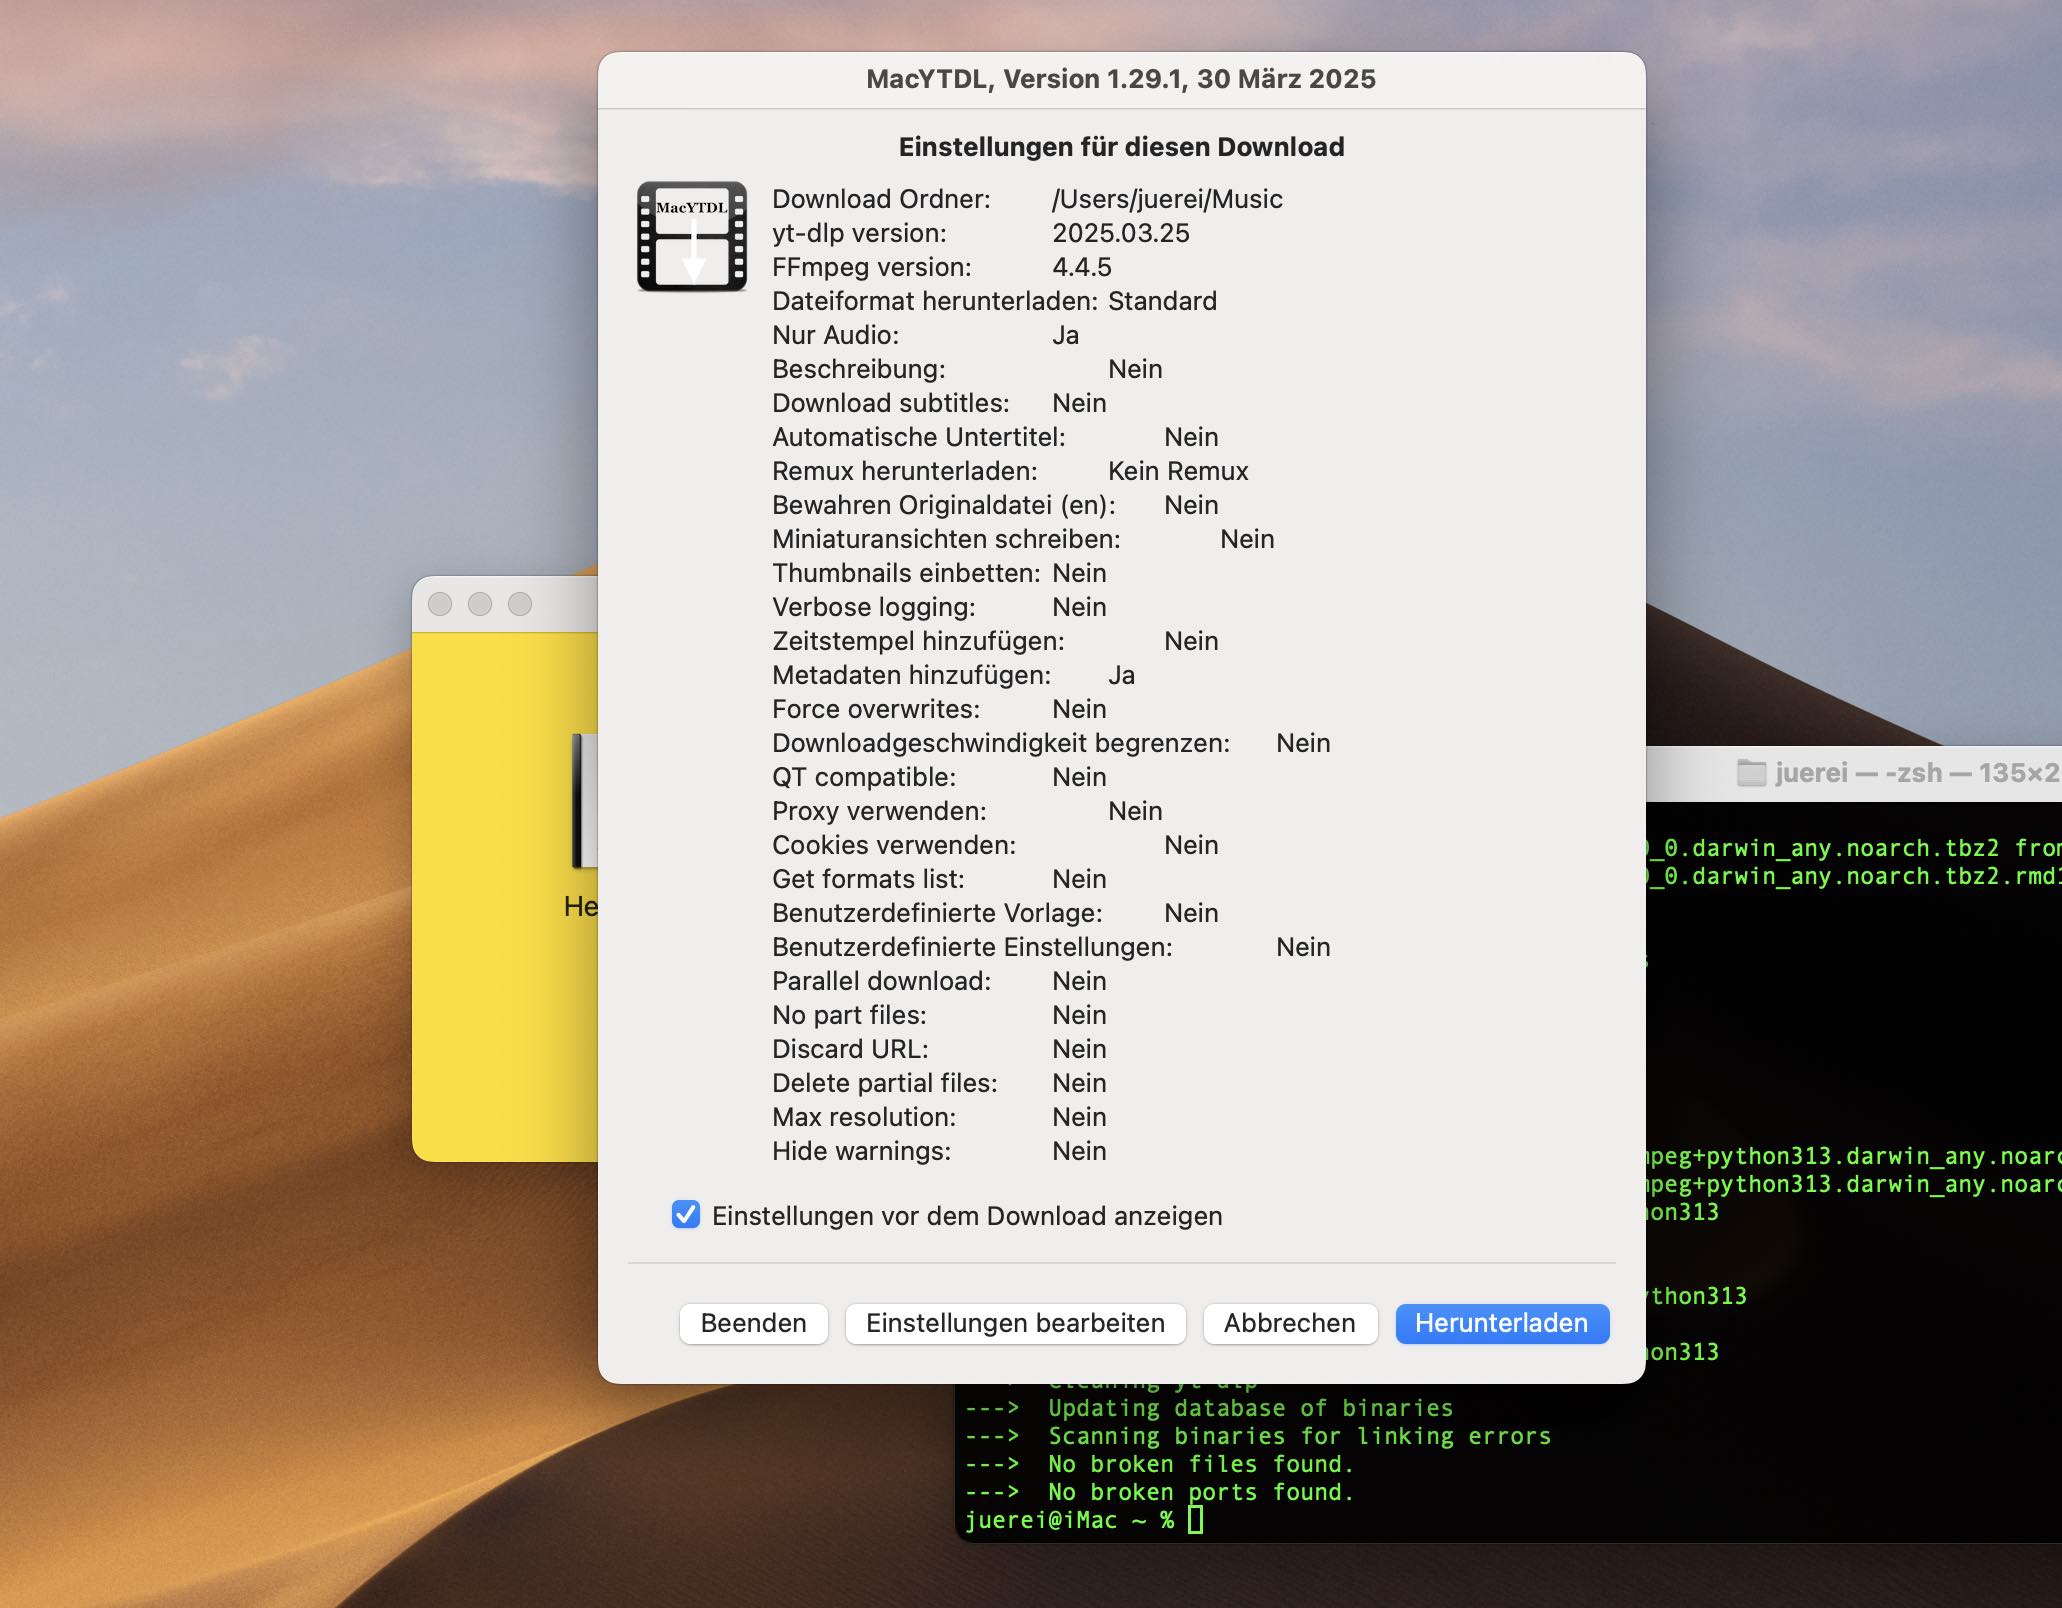
Task: Click the Abbrechen button
Action: 1289,1323
